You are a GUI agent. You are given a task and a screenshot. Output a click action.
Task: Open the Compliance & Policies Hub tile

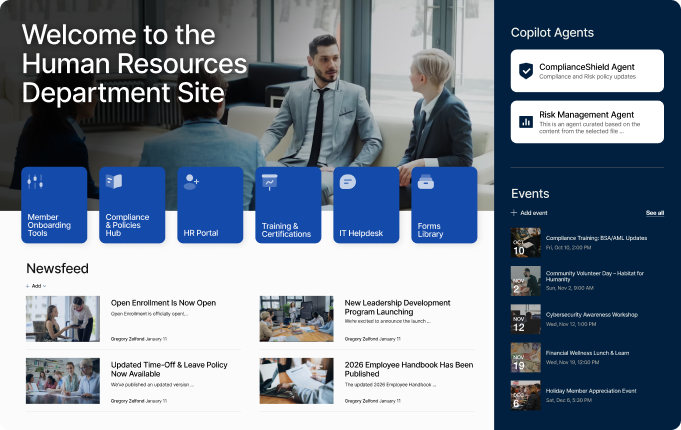132,205
